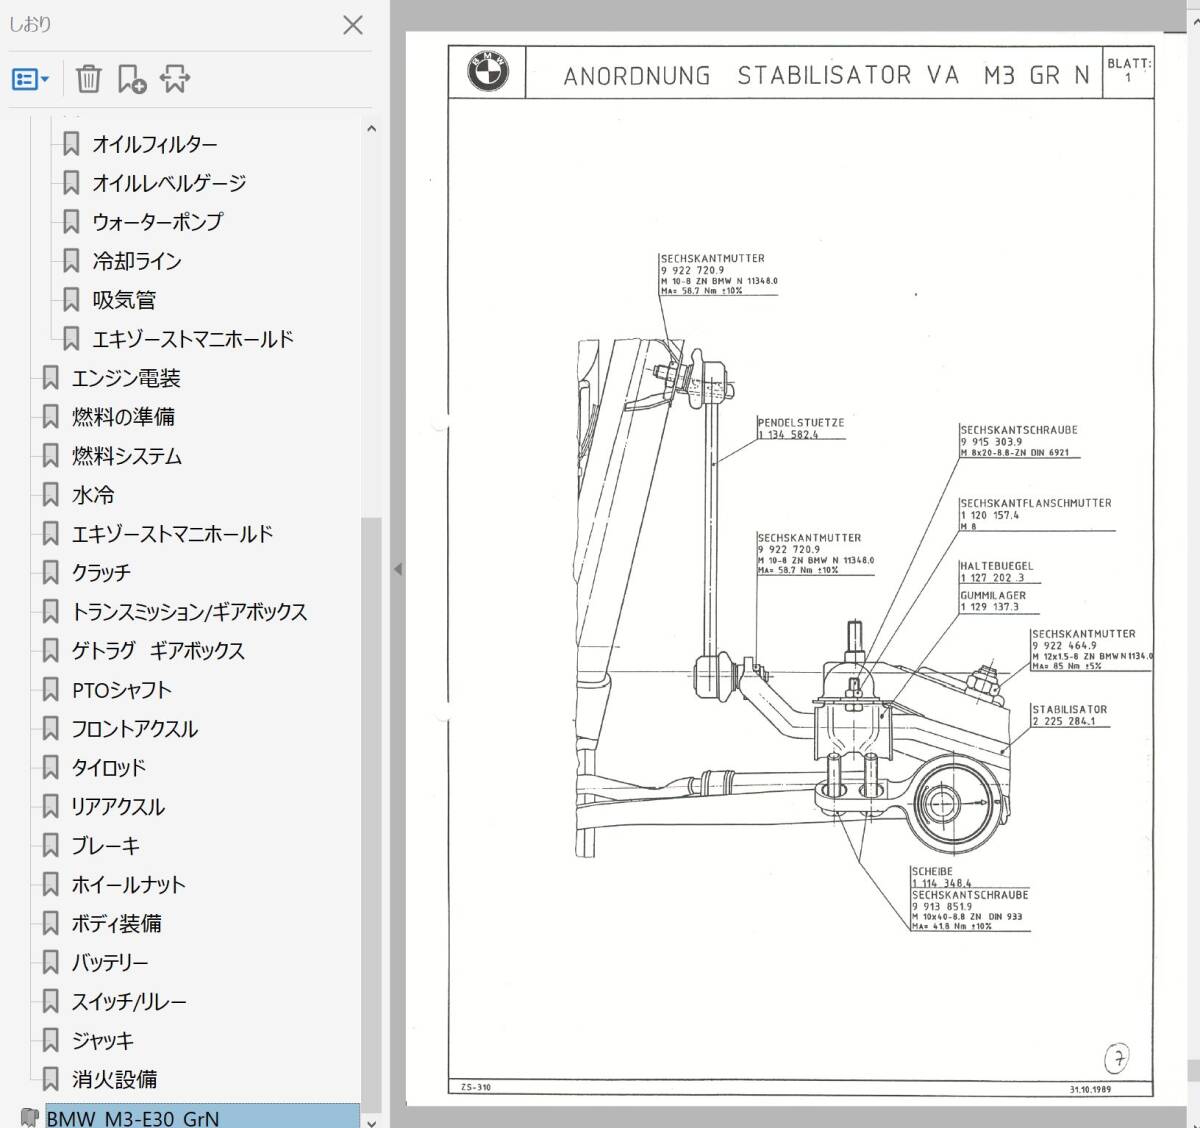Click bookmark icon beside ホイールナット

(50, 885)
